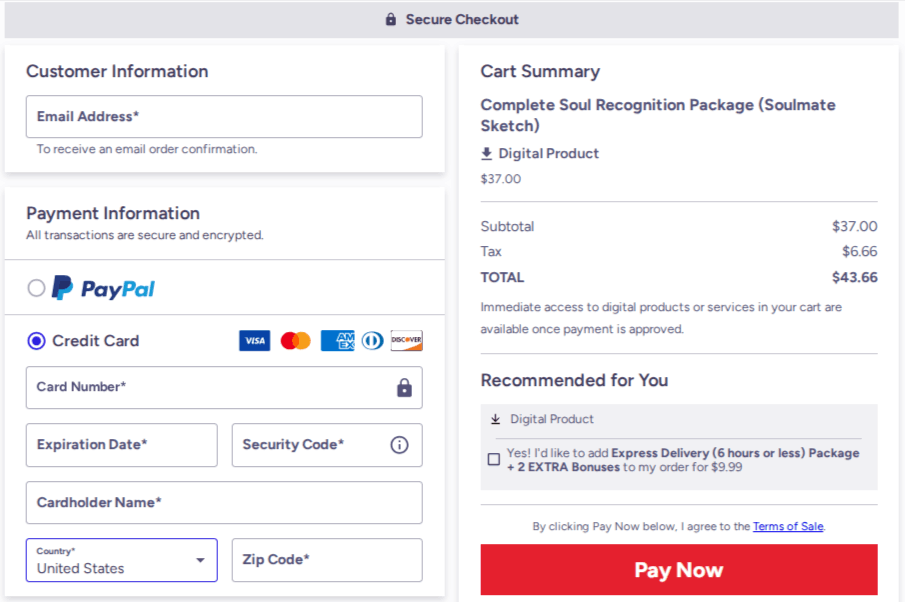Click the Zip Code field
The image size is (905, 602).
327,560
